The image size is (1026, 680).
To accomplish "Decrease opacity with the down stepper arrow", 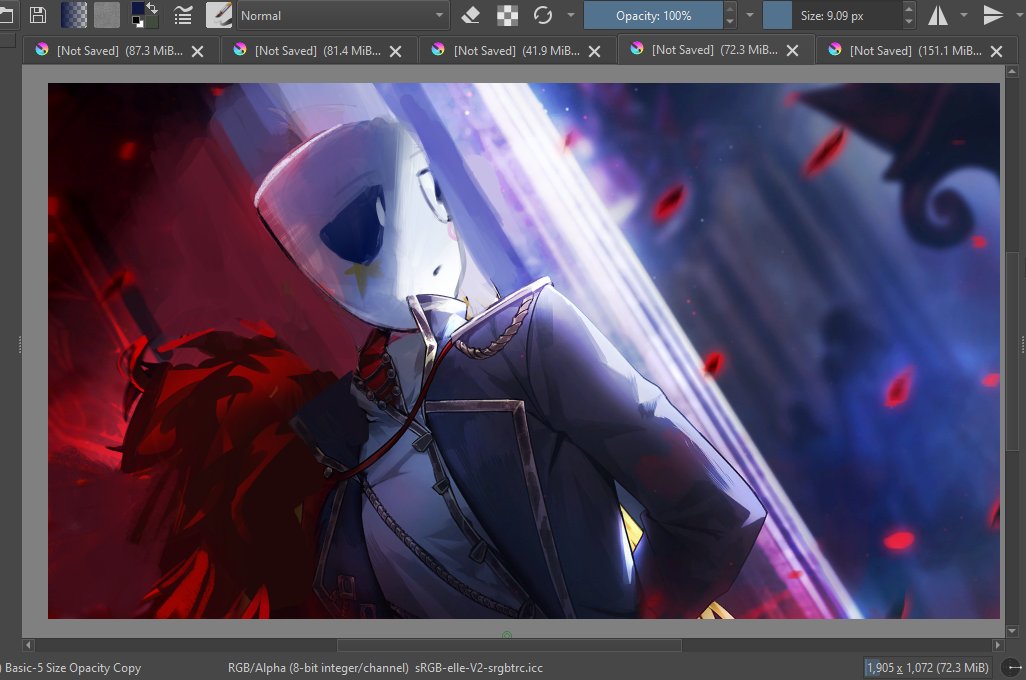I will 730,22.
